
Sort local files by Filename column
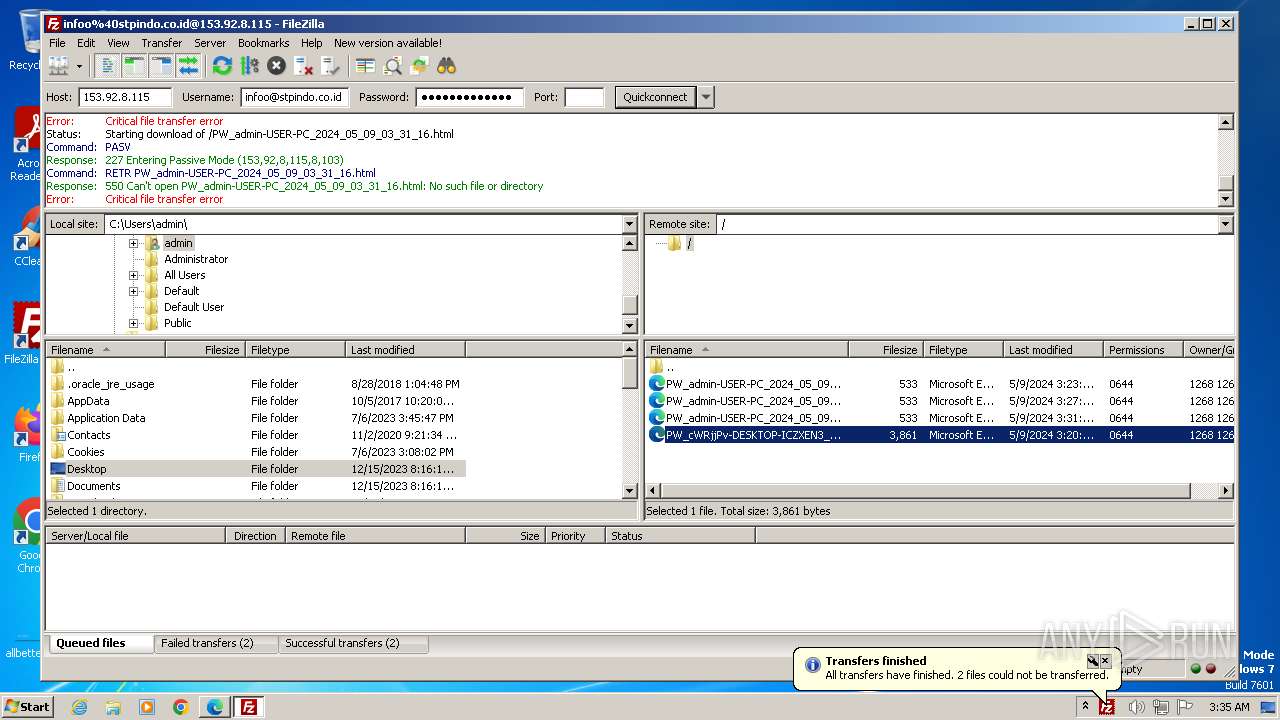(105, 350)
